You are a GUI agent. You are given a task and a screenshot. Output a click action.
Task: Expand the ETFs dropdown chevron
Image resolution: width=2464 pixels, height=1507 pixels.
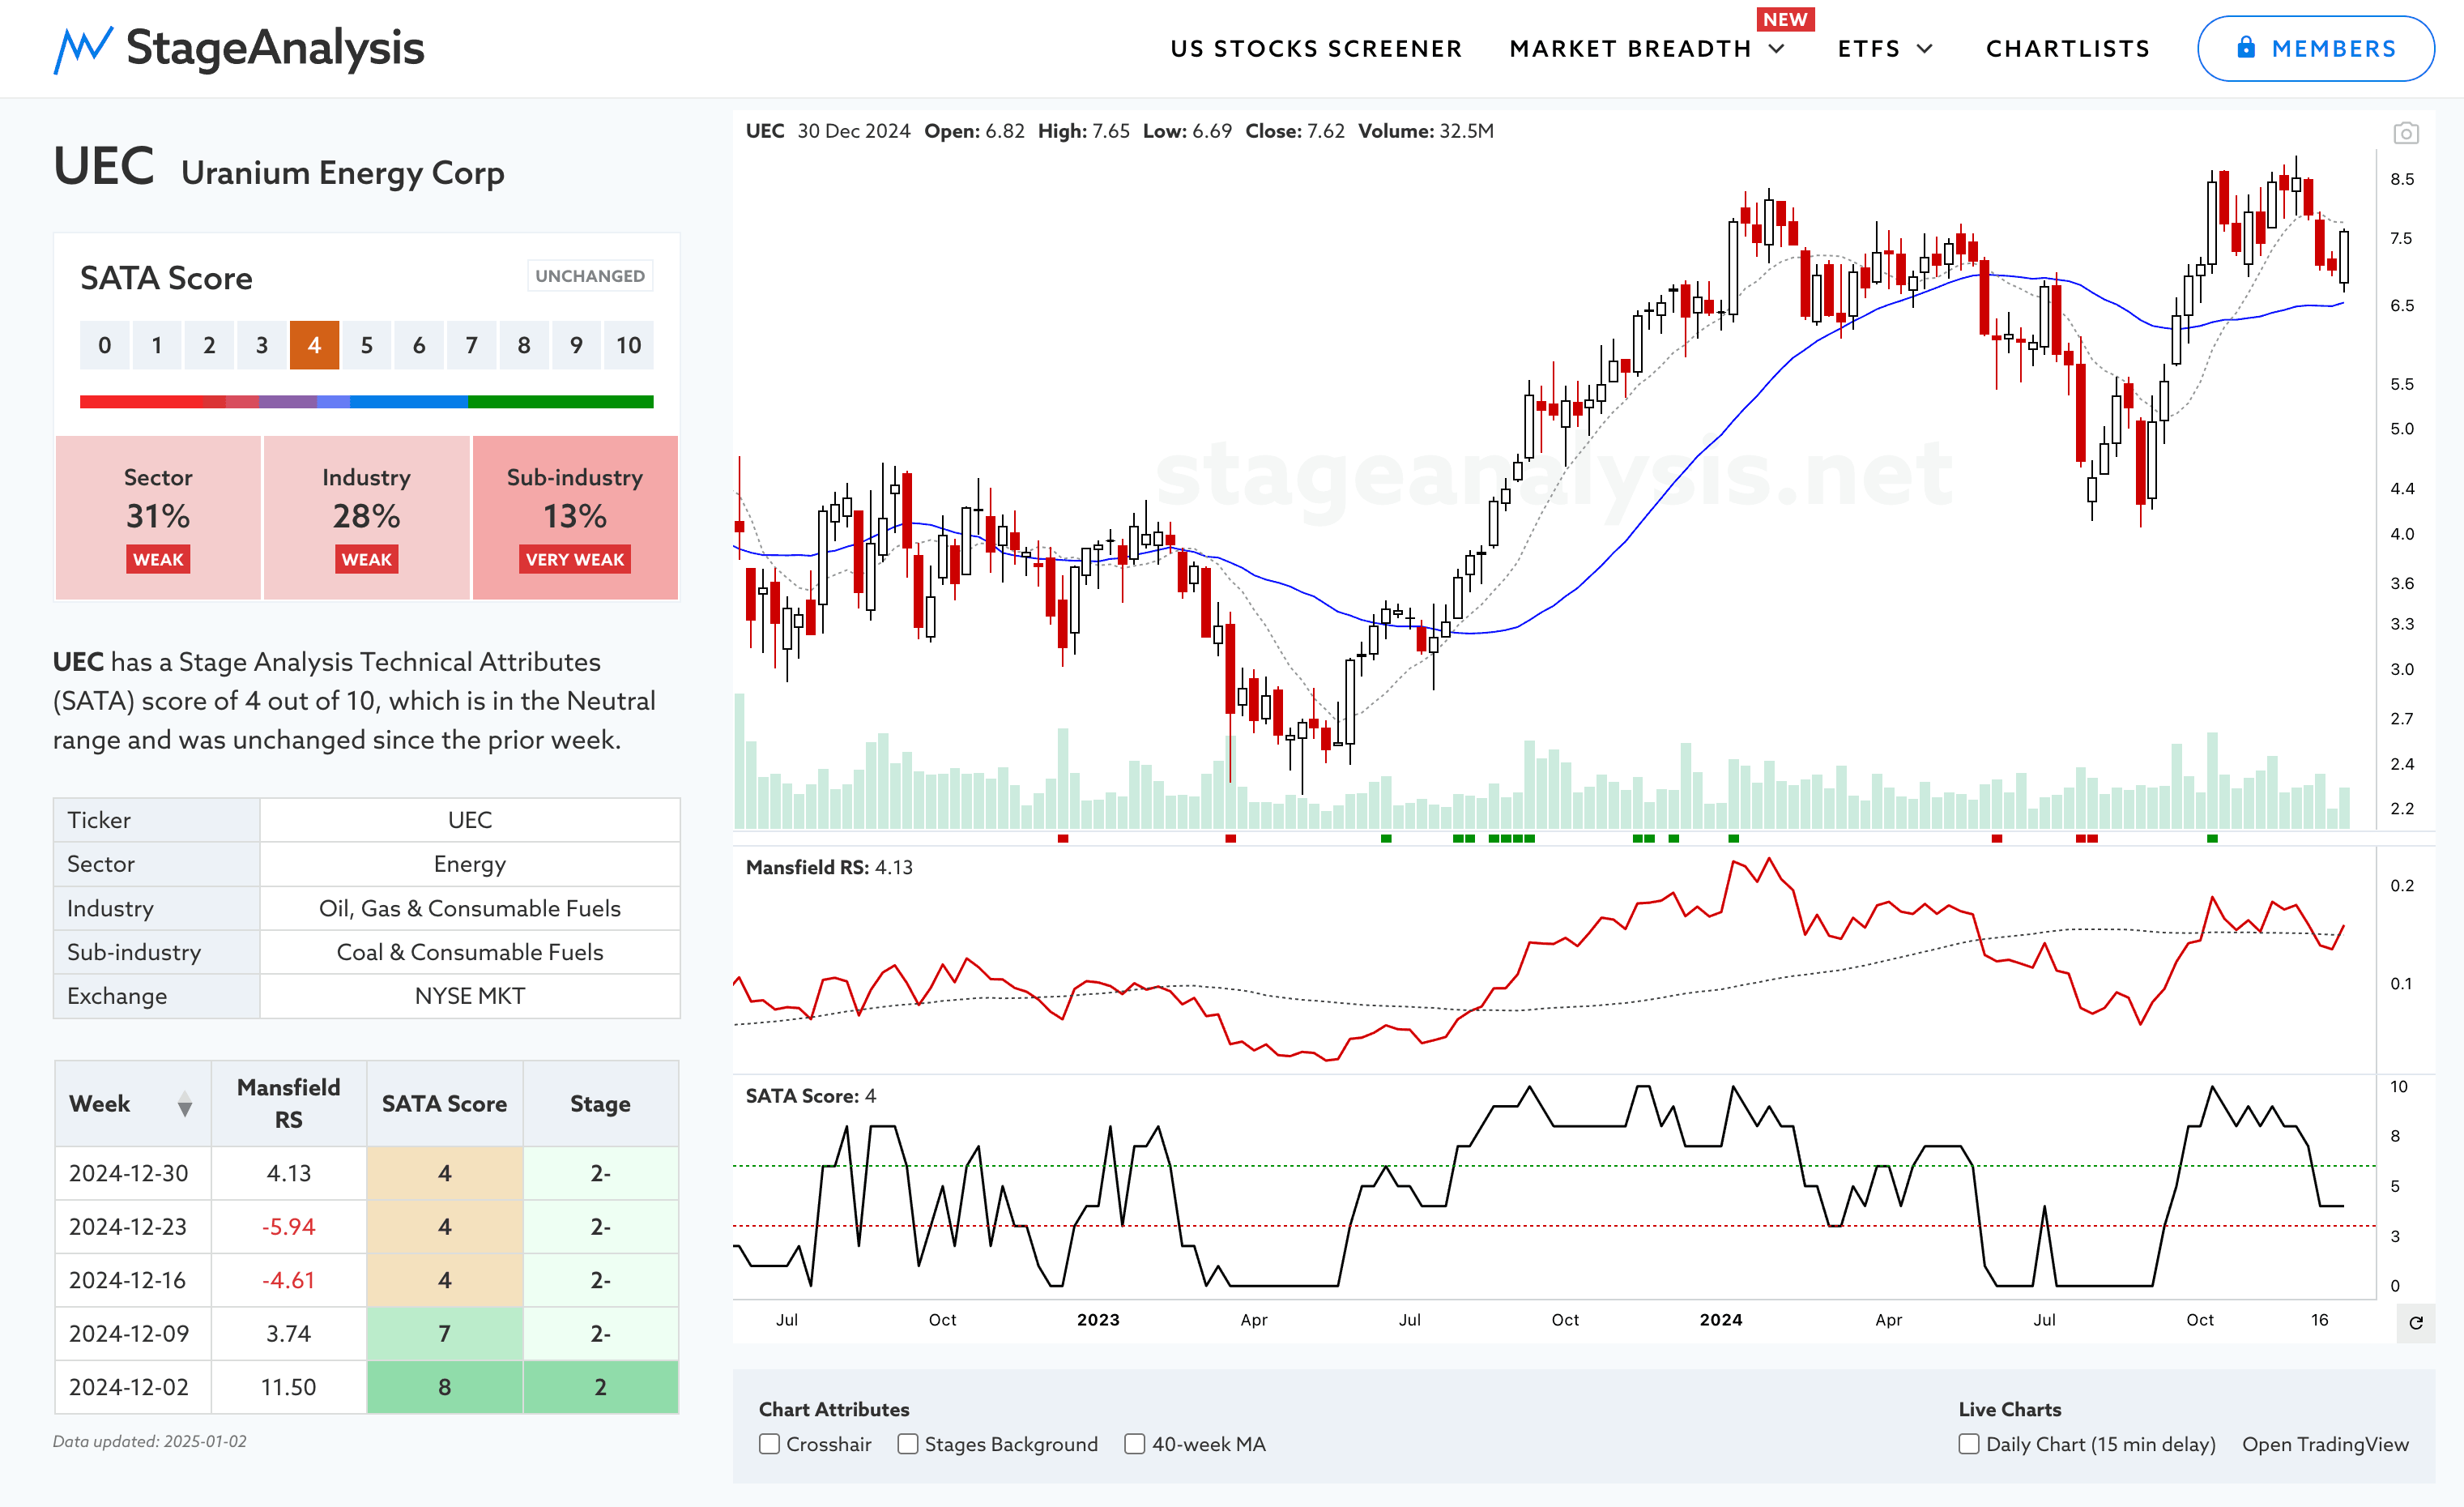pos(1924,49)
